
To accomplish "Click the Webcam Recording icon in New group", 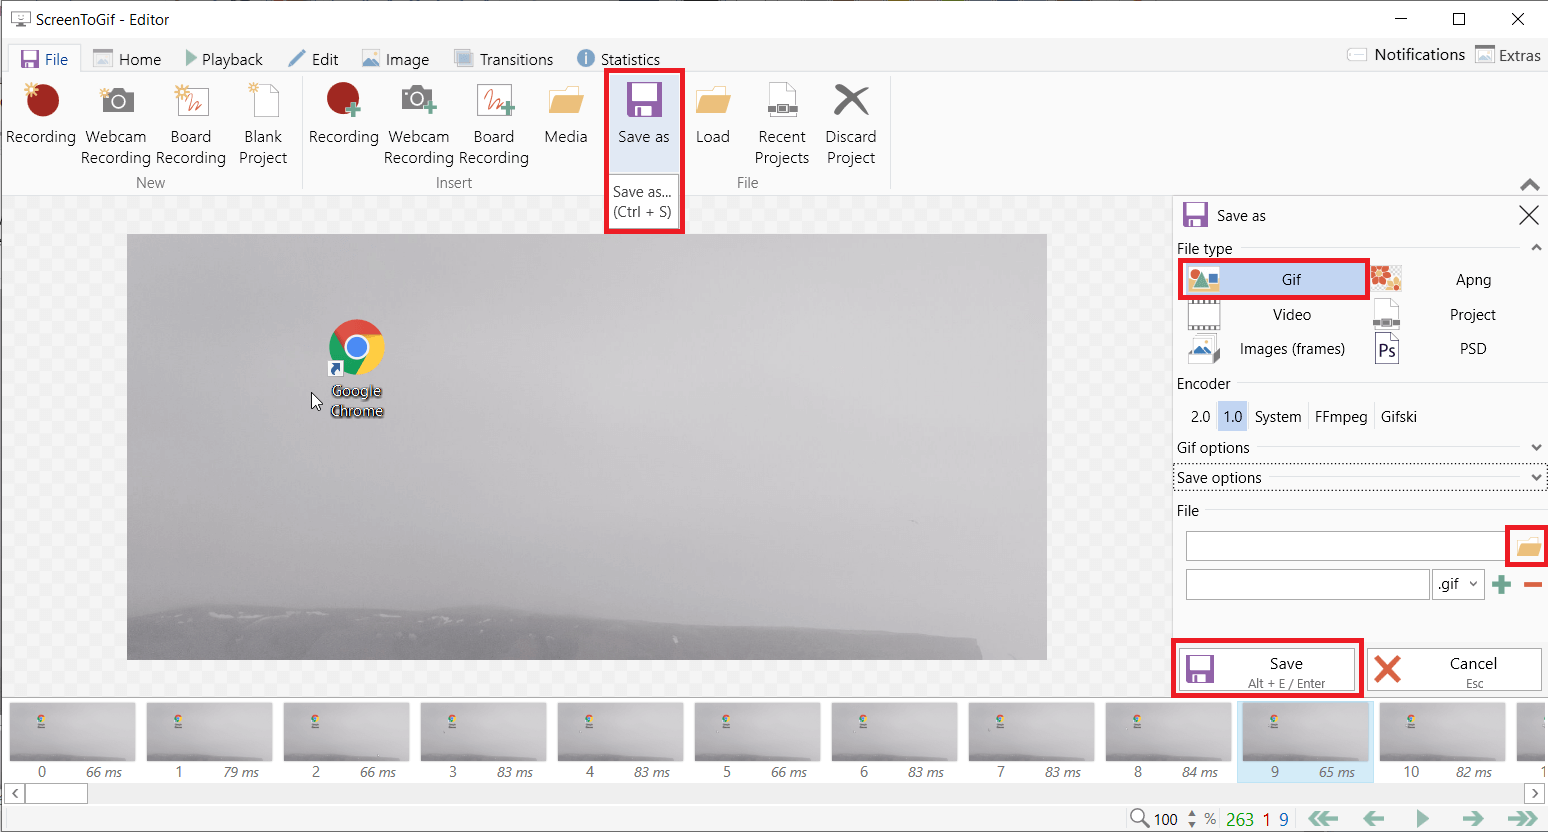I will tap(116, 101).
